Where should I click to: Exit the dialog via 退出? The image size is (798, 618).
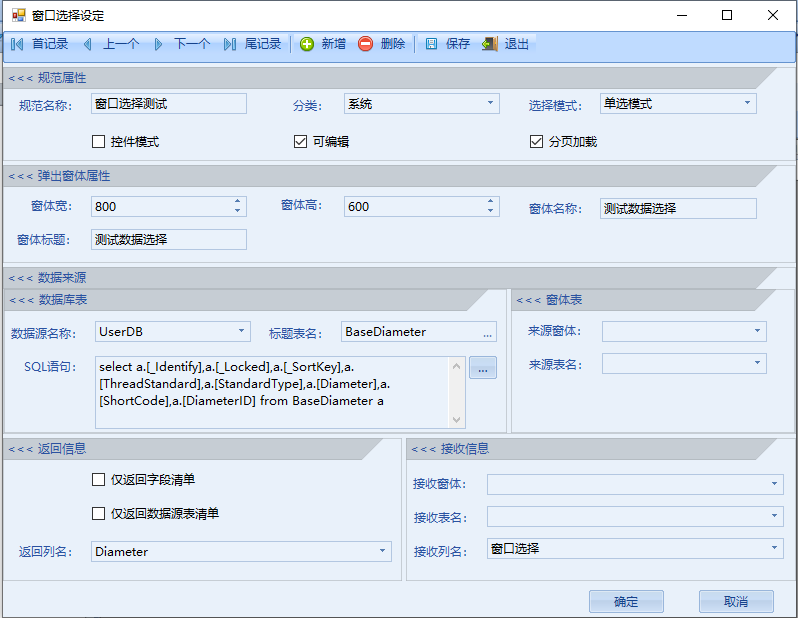[x=506, y=44]
